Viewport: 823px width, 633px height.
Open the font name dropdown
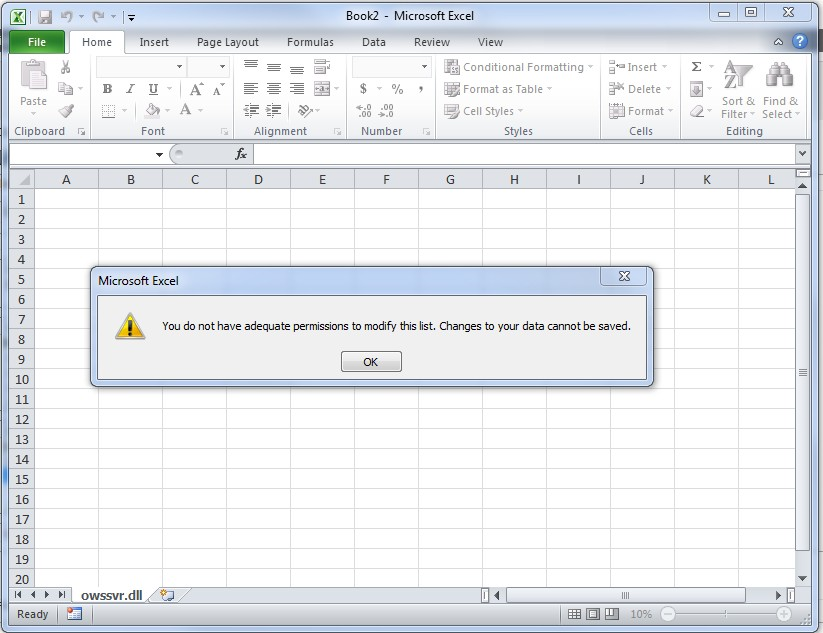click(x=180, y=67)
